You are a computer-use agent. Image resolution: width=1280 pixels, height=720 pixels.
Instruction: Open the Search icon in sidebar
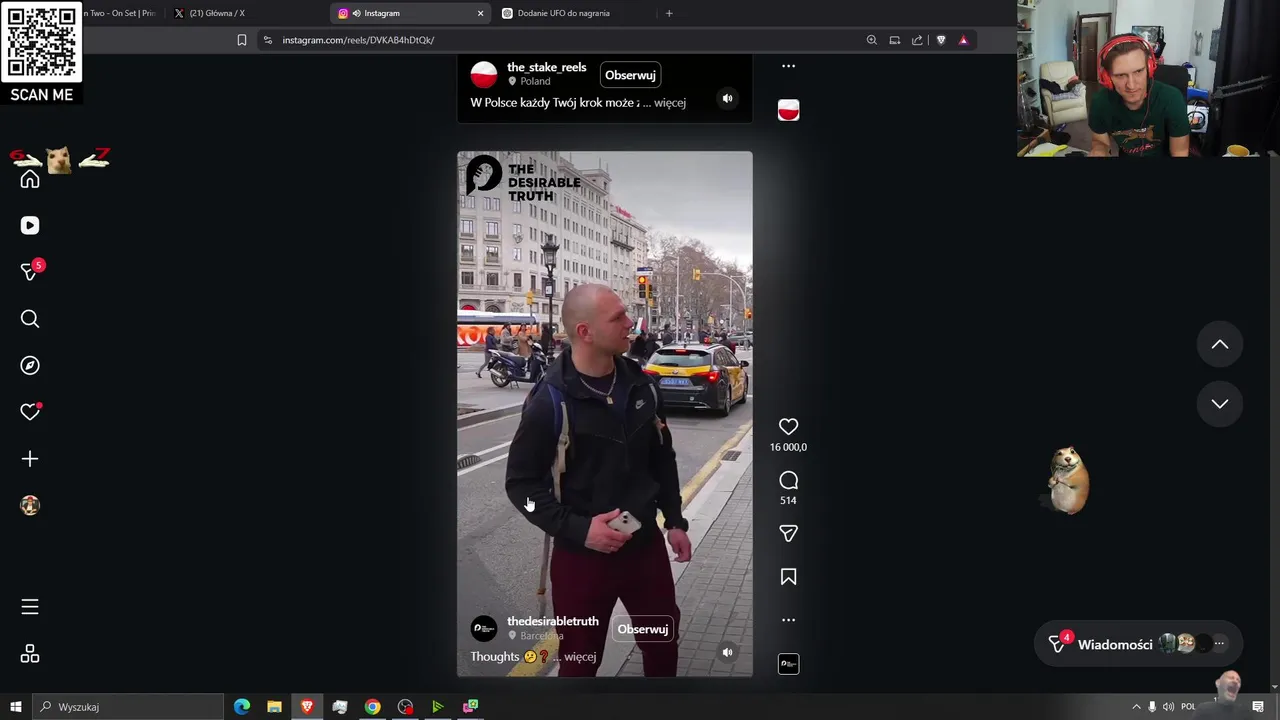pyautogui.click(x=30, y=319)
